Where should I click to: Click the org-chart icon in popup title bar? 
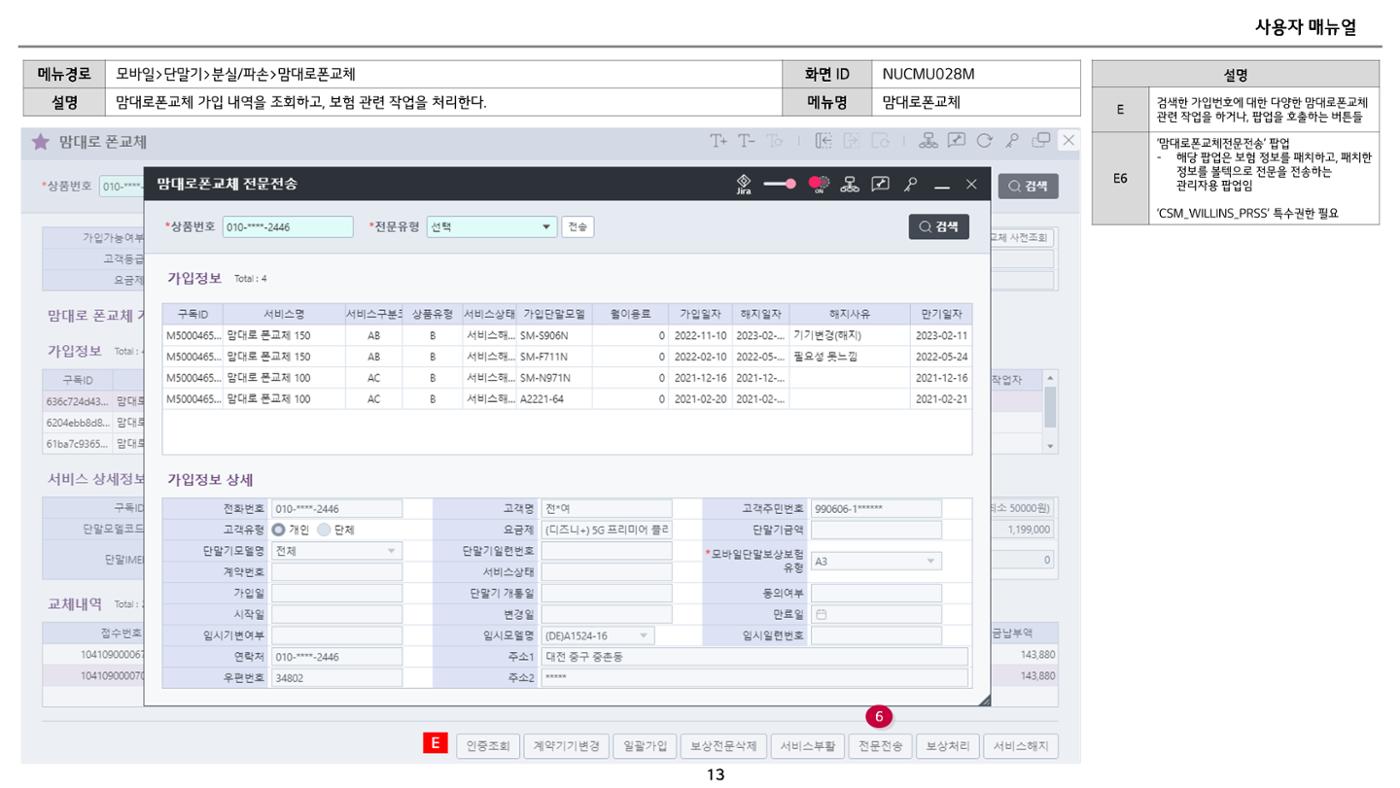tap(850, 184)
